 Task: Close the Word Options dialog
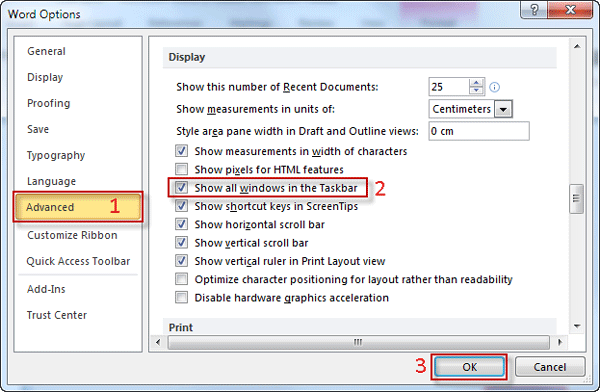click(570, 10)
